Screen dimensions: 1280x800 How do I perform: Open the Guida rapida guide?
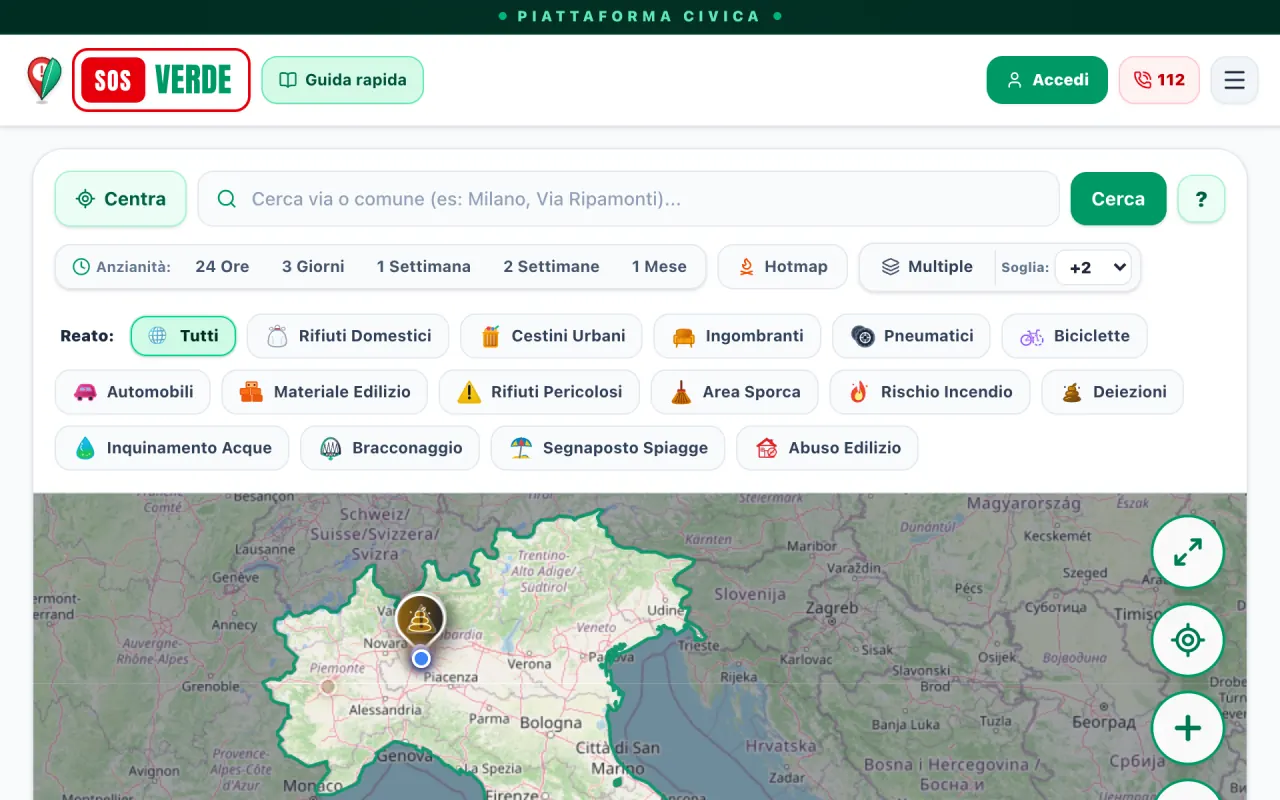tap(342, 80)
